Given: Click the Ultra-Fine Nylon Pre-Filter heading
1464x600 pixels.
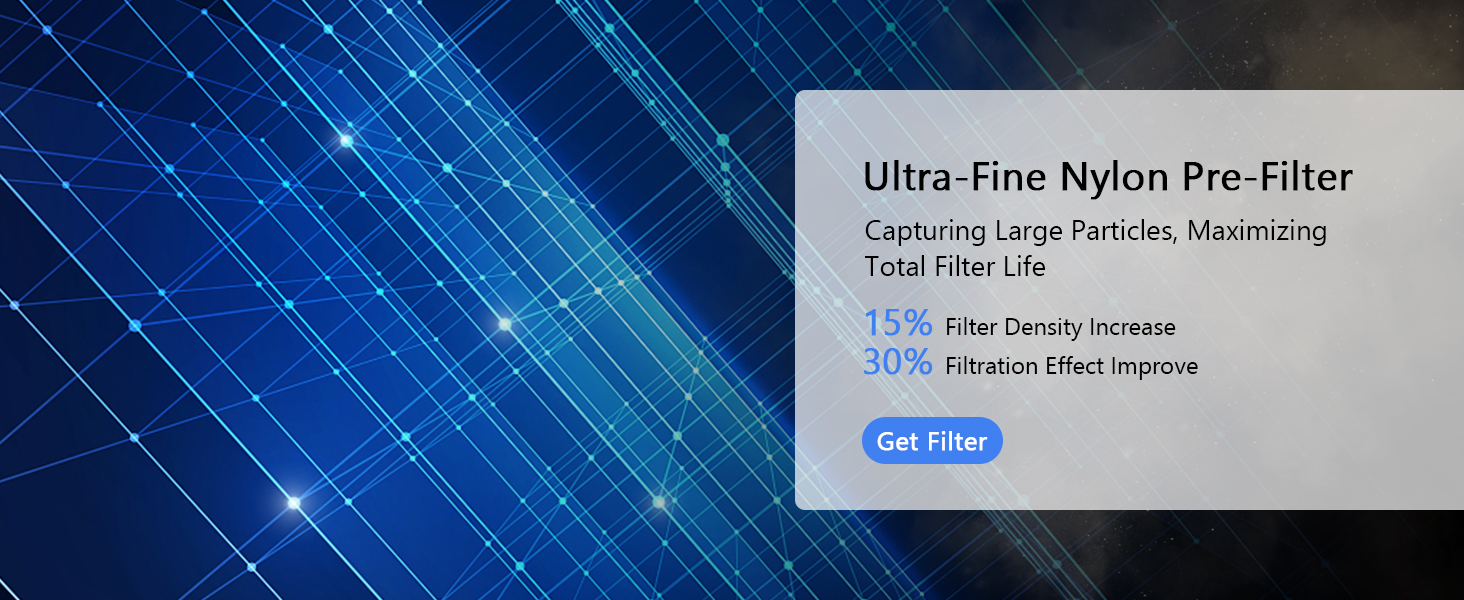Looking at the screenshot, I should coord(1108,178).
